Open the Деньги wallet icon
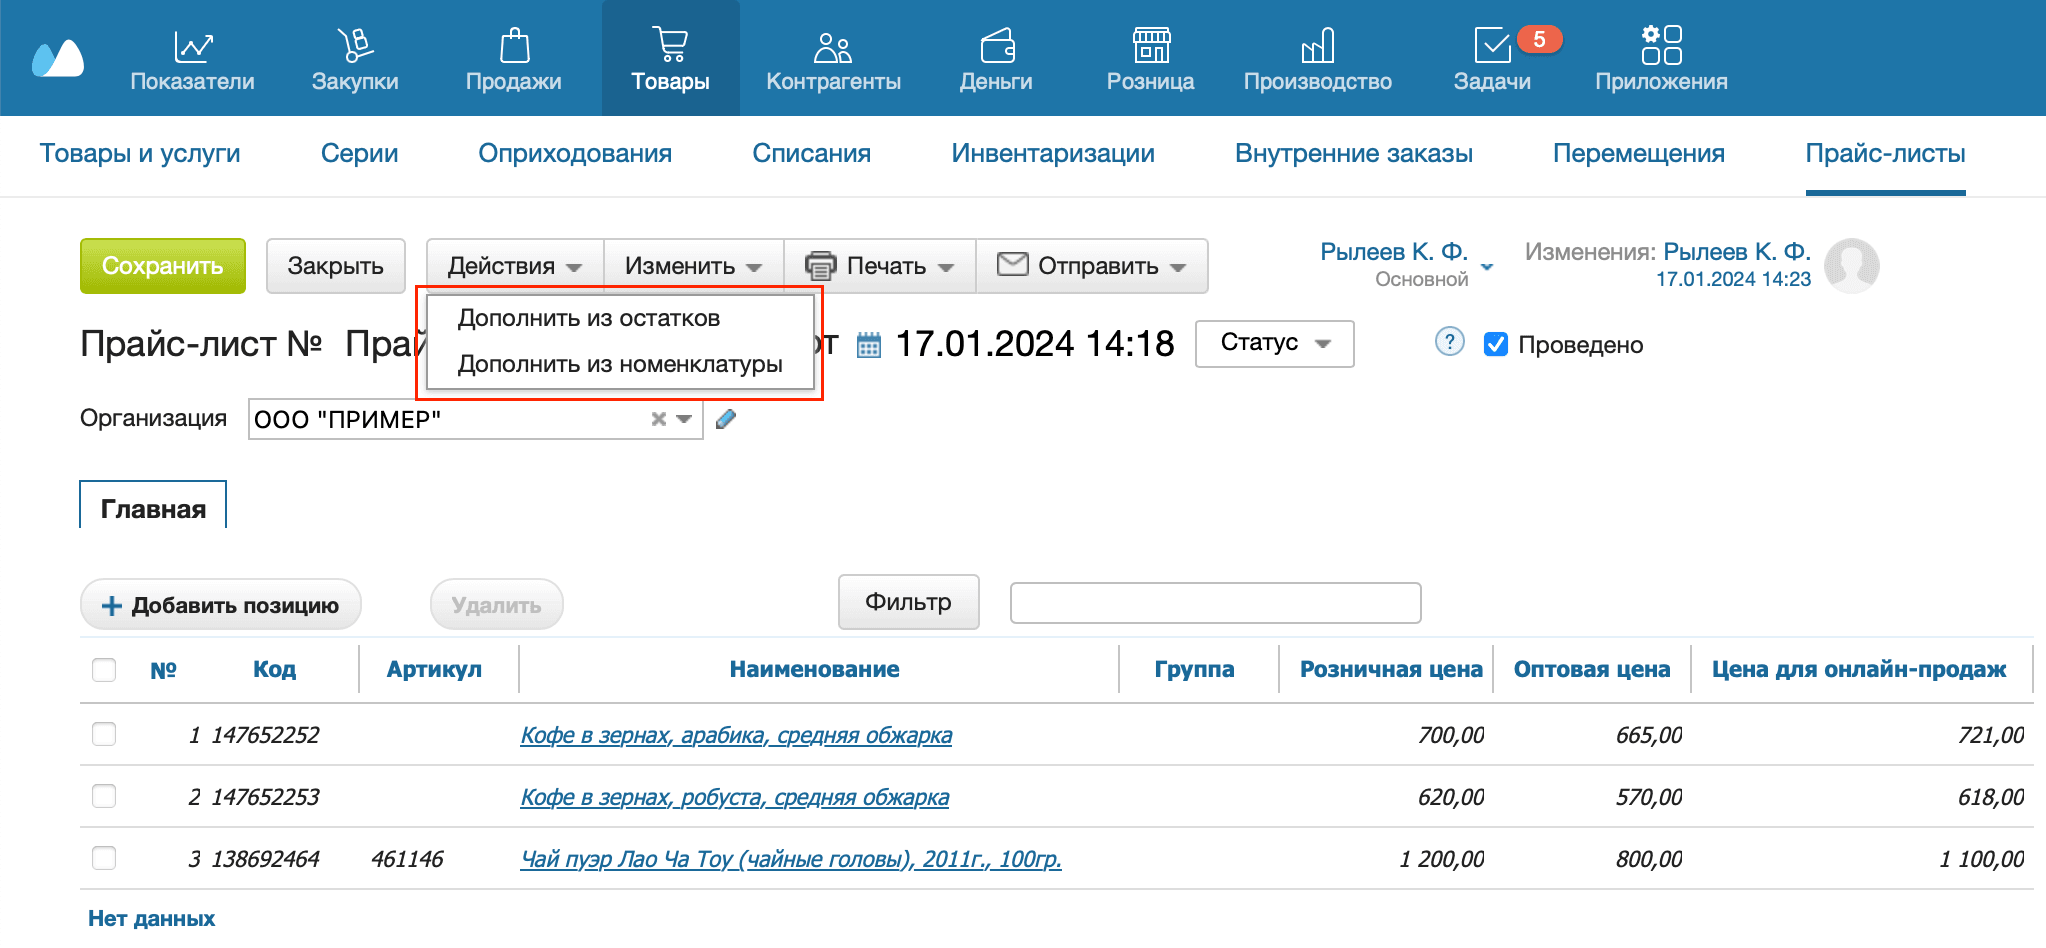Viewport: 2046px width, 948px height. 996,46
